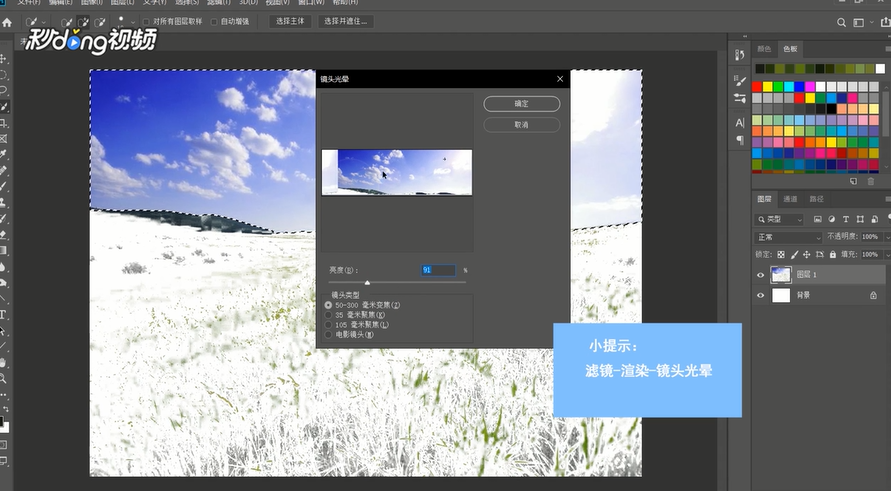Close the 镜头光晕 dialog
The height and width of the screenshot is (491, 891).
tap(560, 79)
